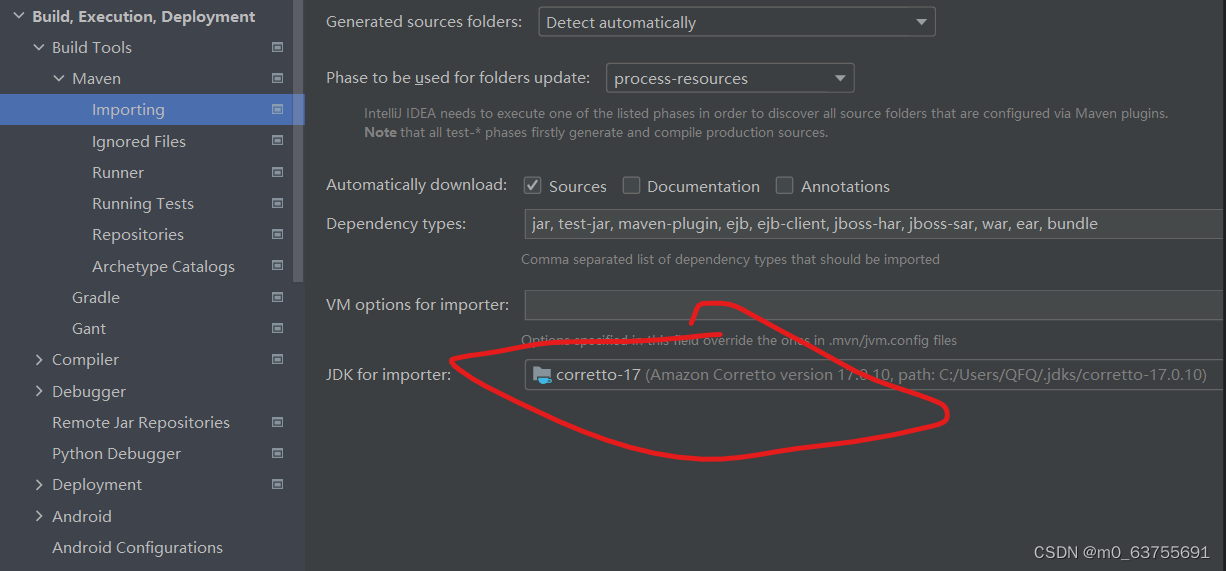Click the VM options for importer field
The height and width of the screenshot is (571, 1226).
tap(874, 304)
